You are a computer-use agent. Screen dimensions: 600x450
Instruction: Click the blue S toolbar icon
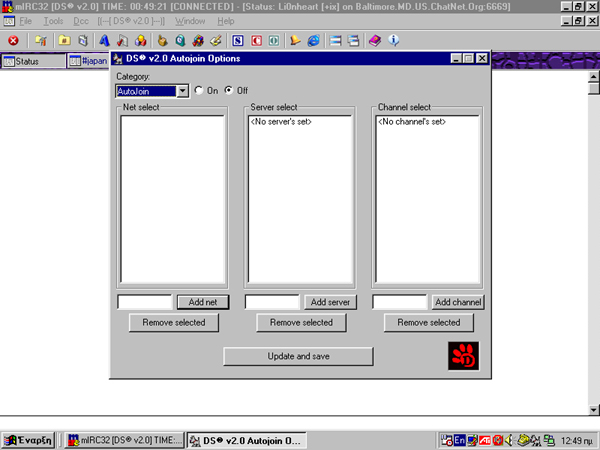point(238,41)
